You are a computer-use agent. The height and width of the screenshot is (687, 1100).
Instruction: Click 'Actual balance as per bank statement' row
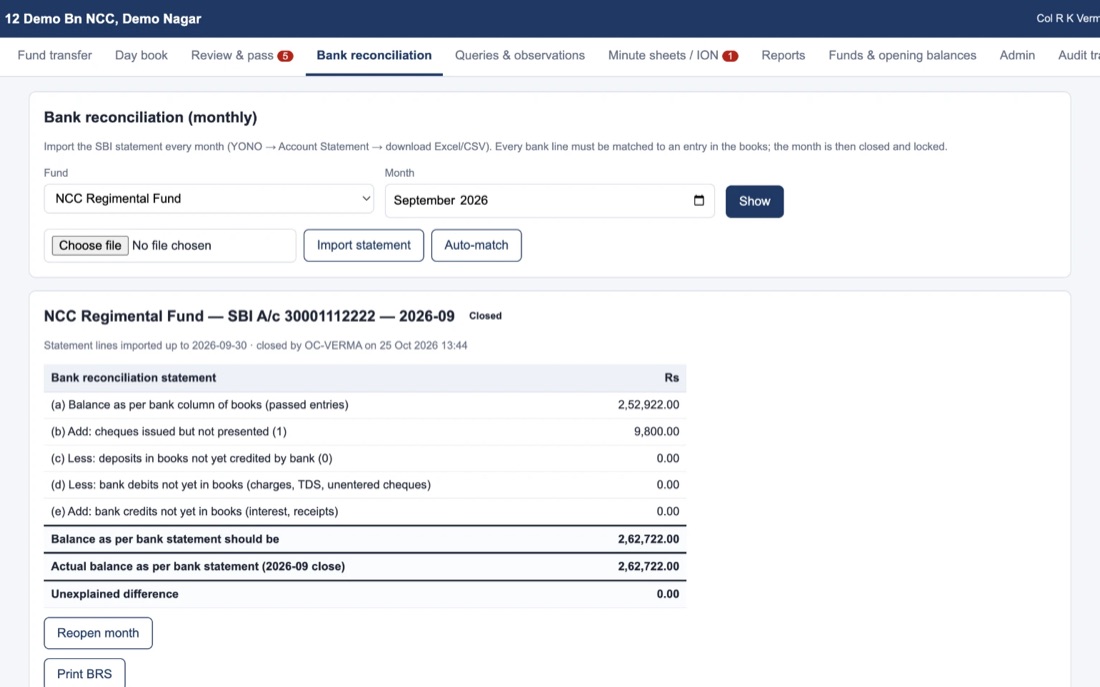[x=365, y=566]
